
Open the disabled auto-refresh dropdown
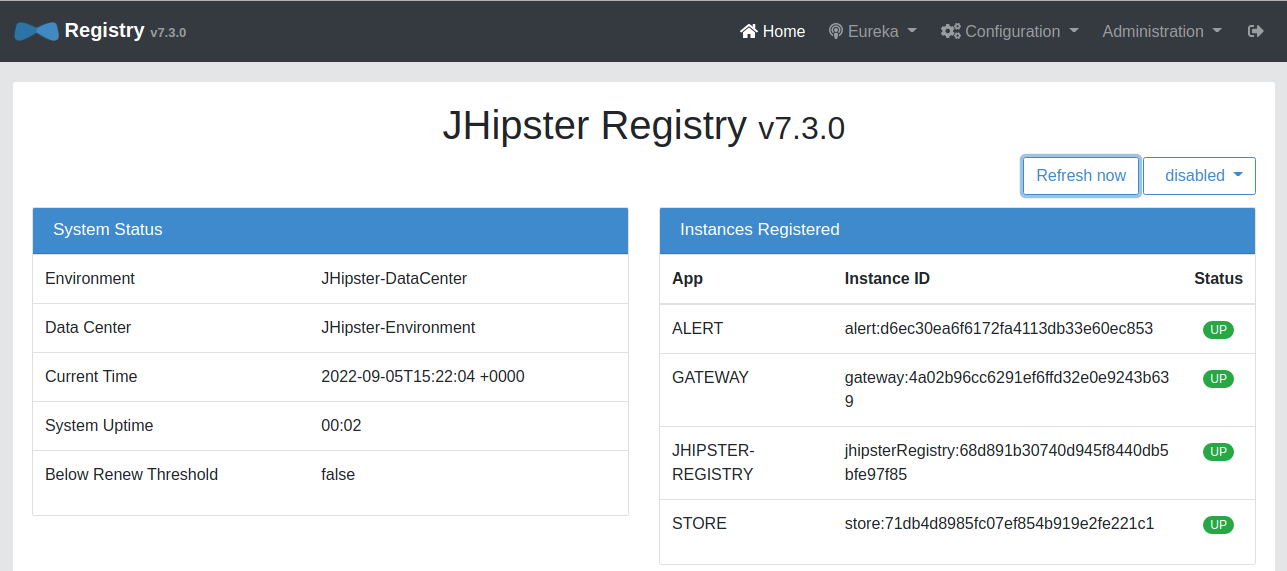pos(1199,176)
